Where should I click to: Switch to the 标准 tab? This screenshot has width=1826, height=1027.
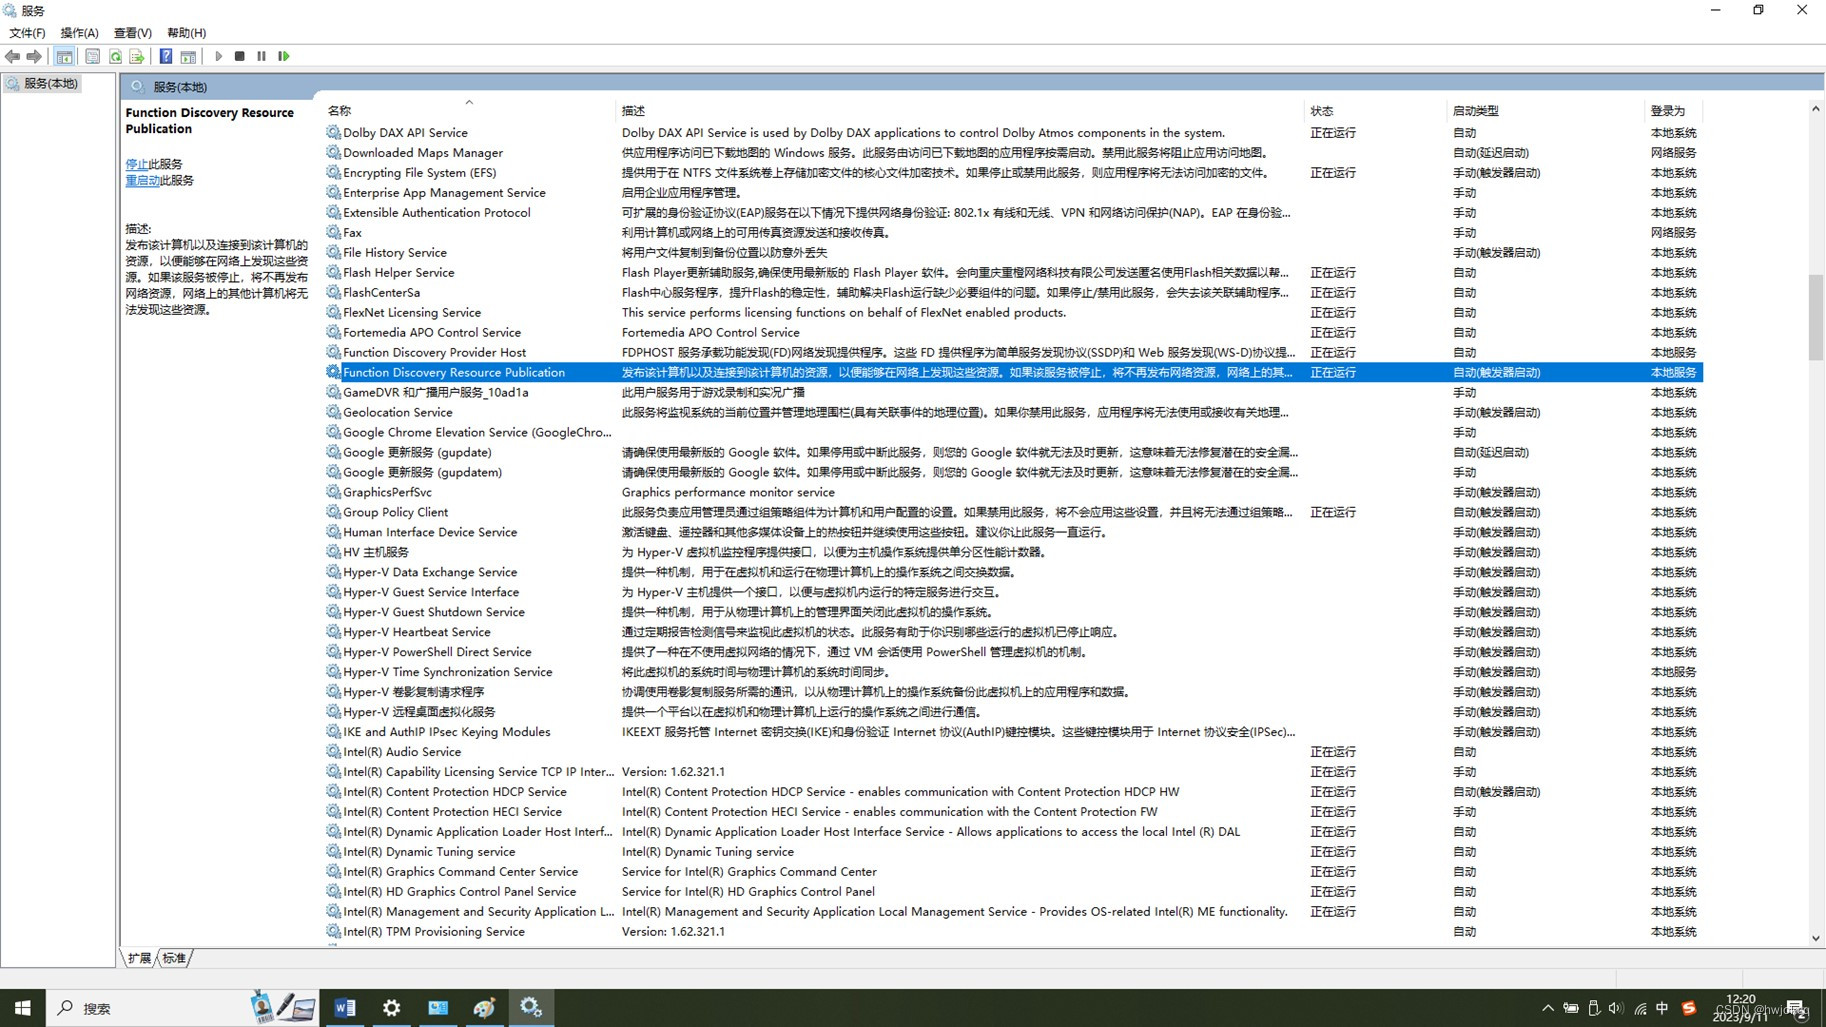[174, 958]
